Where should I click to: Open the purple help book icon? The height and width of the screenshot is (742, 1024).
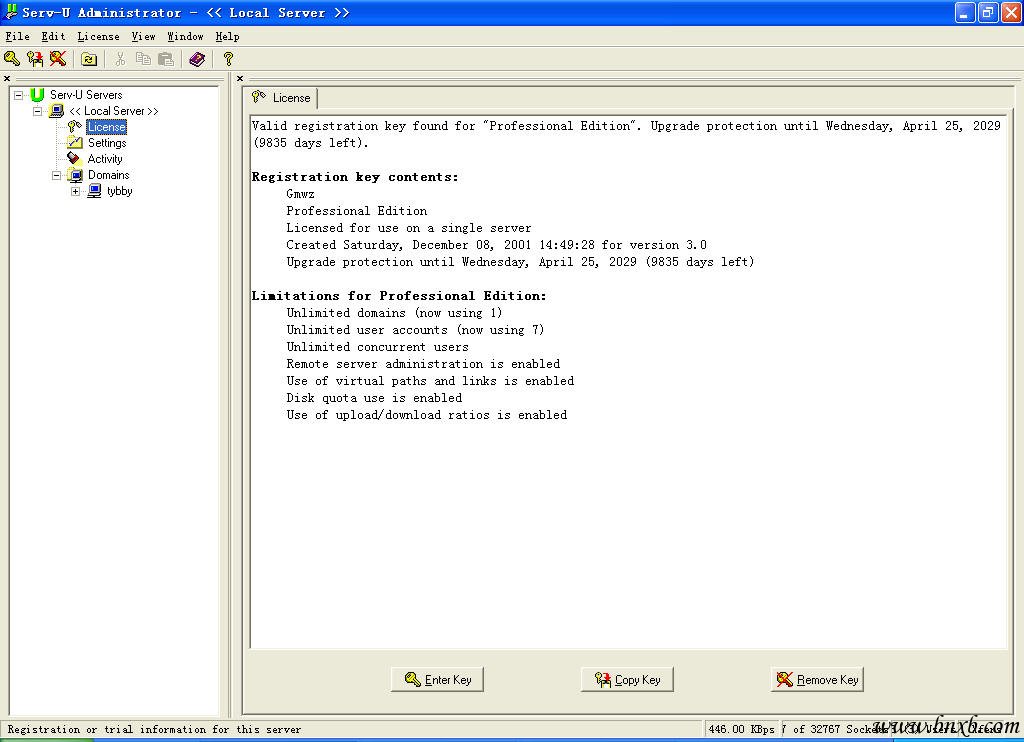point(197,59)
